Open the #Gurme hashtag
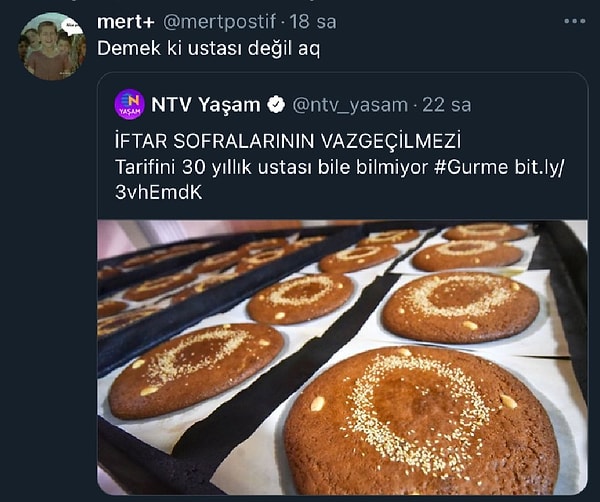The height and width of the screenshot is (502, 600). pyautogui.click(x=471, y=167)
